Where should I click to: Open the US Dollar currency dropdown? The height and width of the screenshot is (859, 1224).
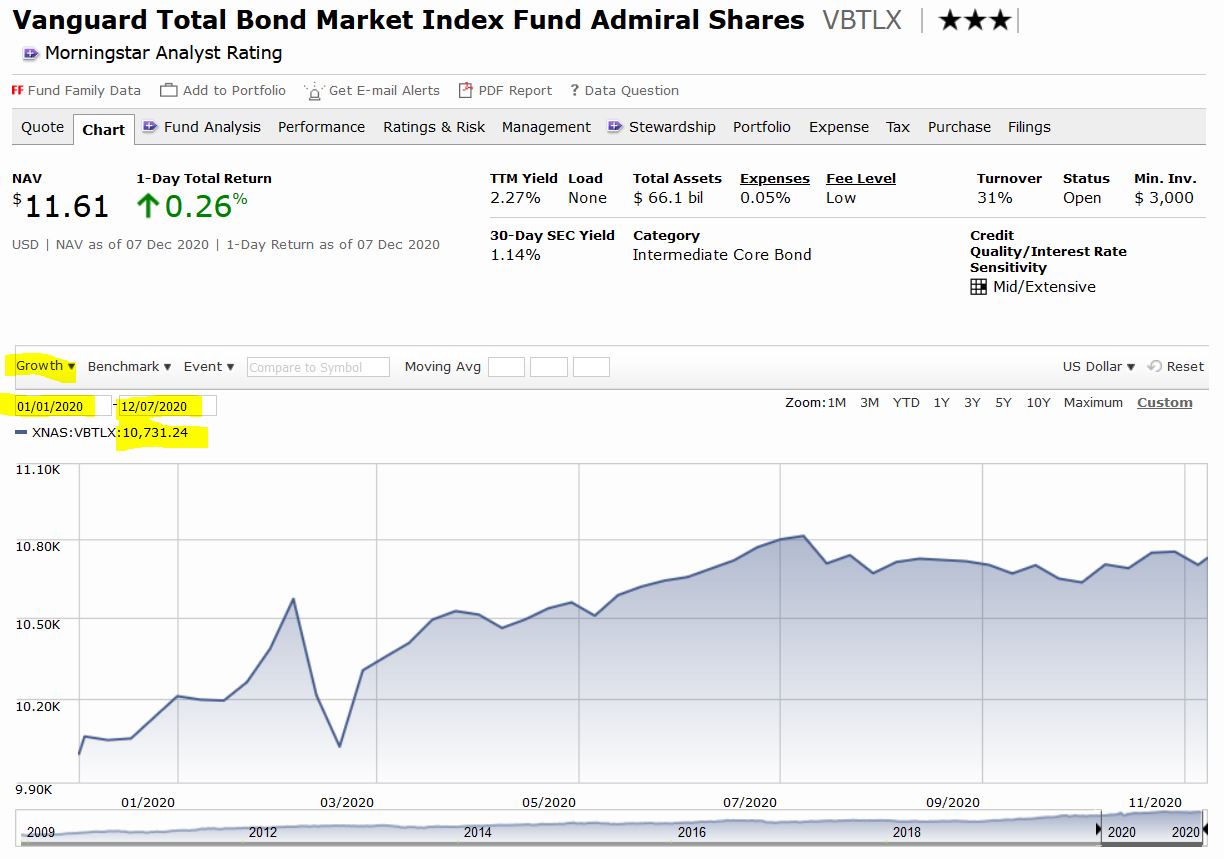pyautogui.click(x=1099, y=367)
